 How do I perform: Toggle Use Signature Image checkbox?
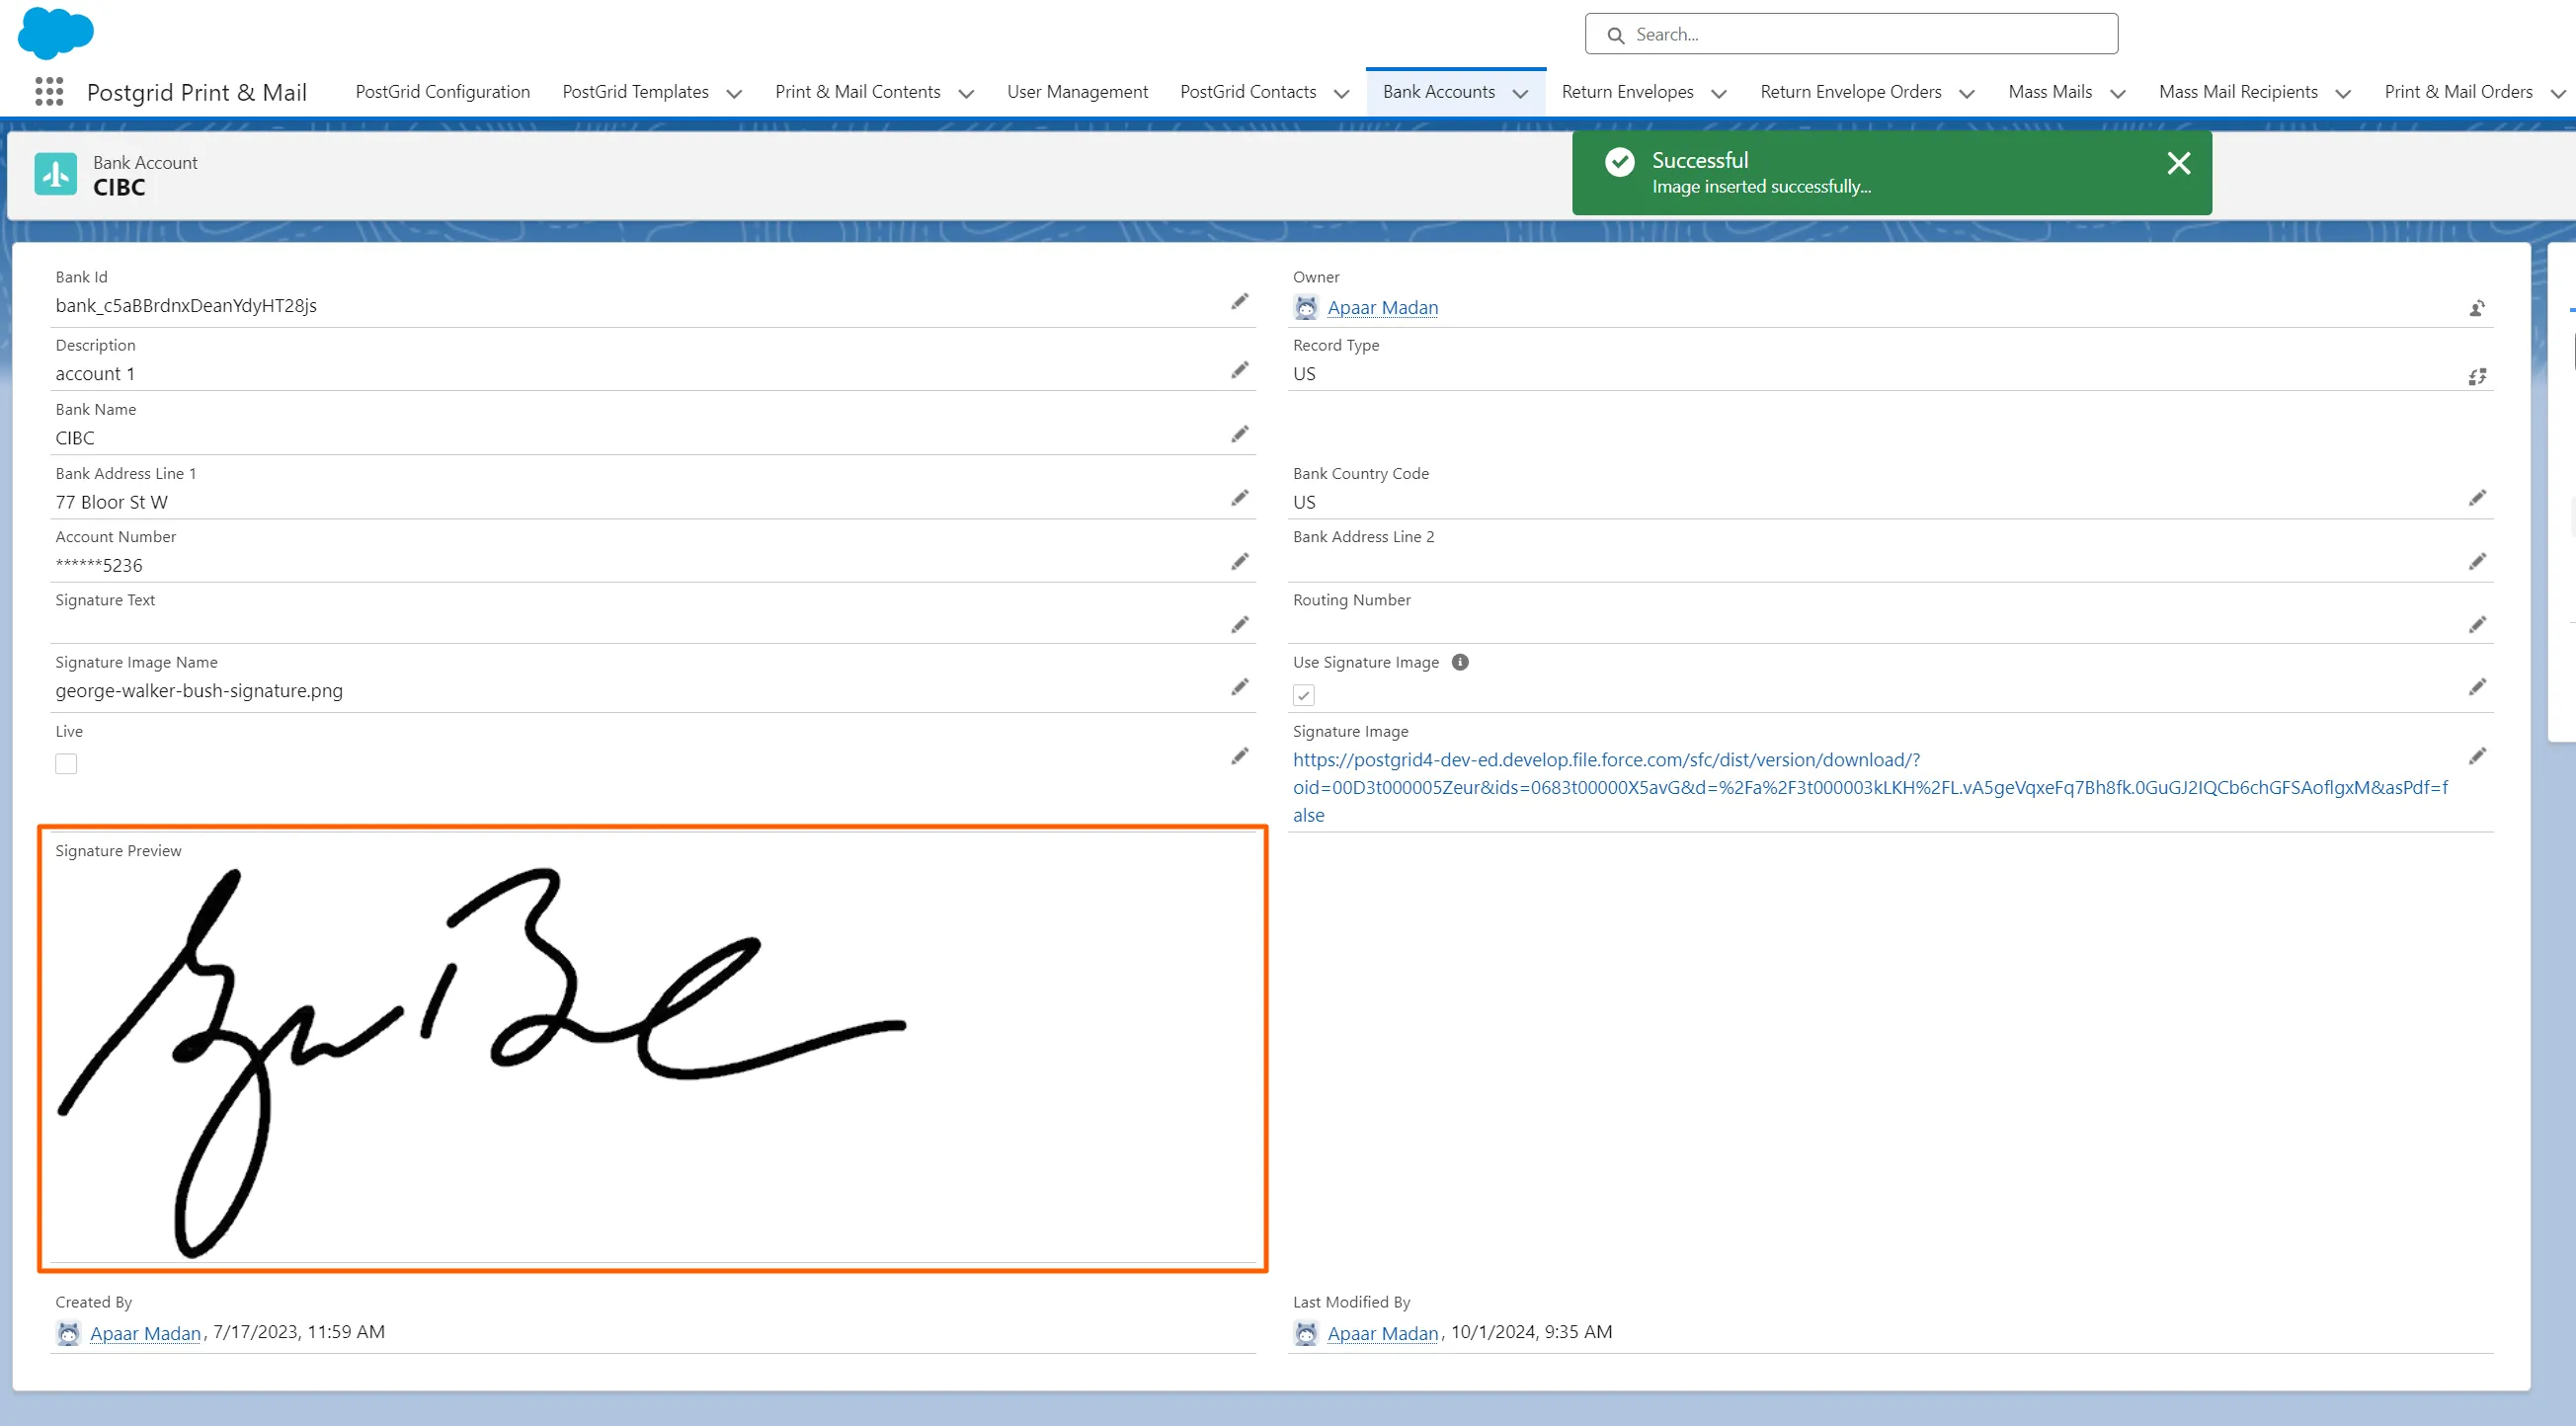pyautogui.click(x=1303, y=695)
